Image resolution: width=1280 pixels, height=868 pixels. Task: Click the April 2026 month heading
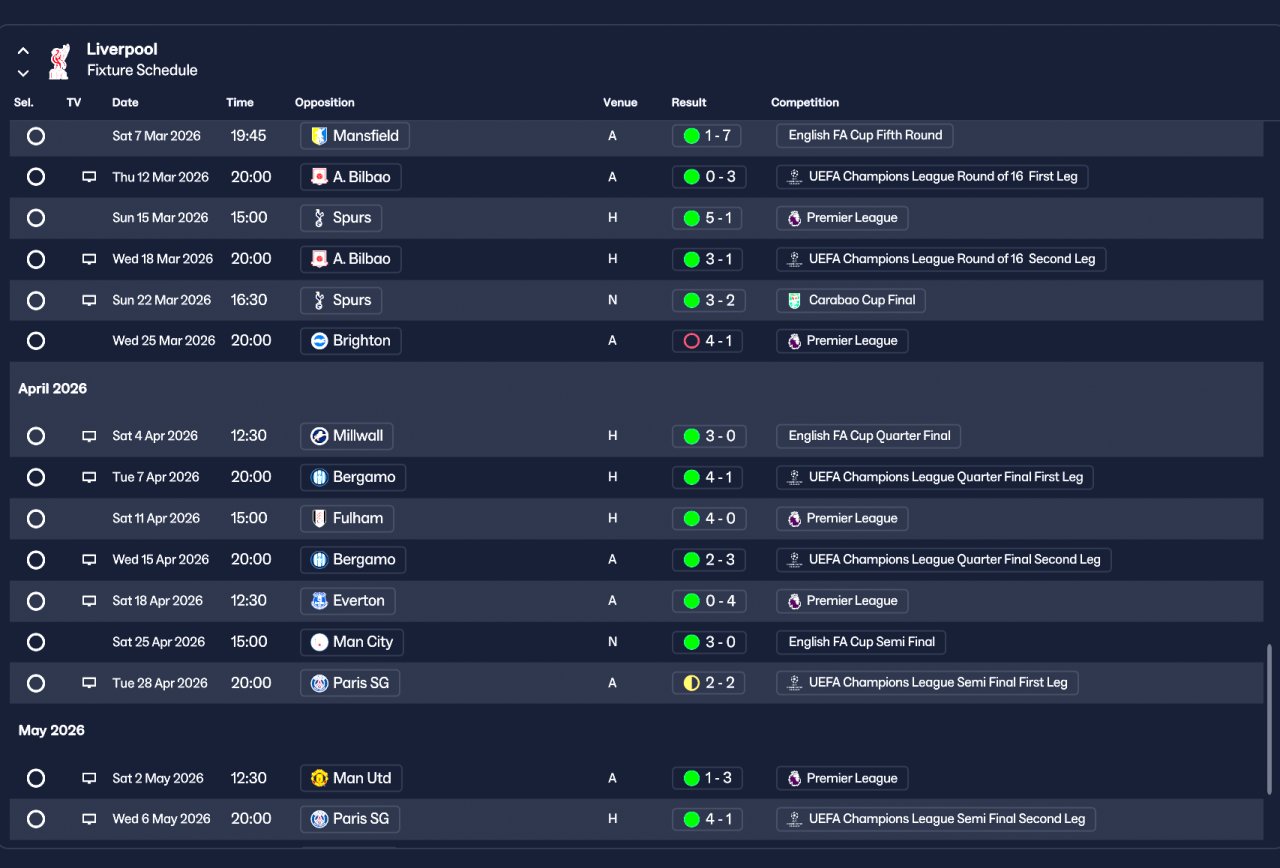pos(53,389)
